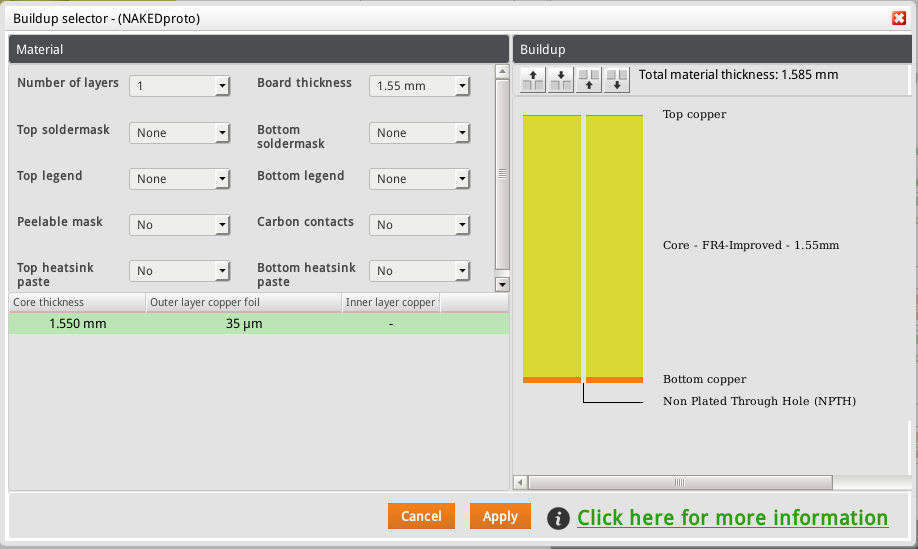
Task: Click the Material panel's vertical scrollbar thumb
Action: [502, 174]
